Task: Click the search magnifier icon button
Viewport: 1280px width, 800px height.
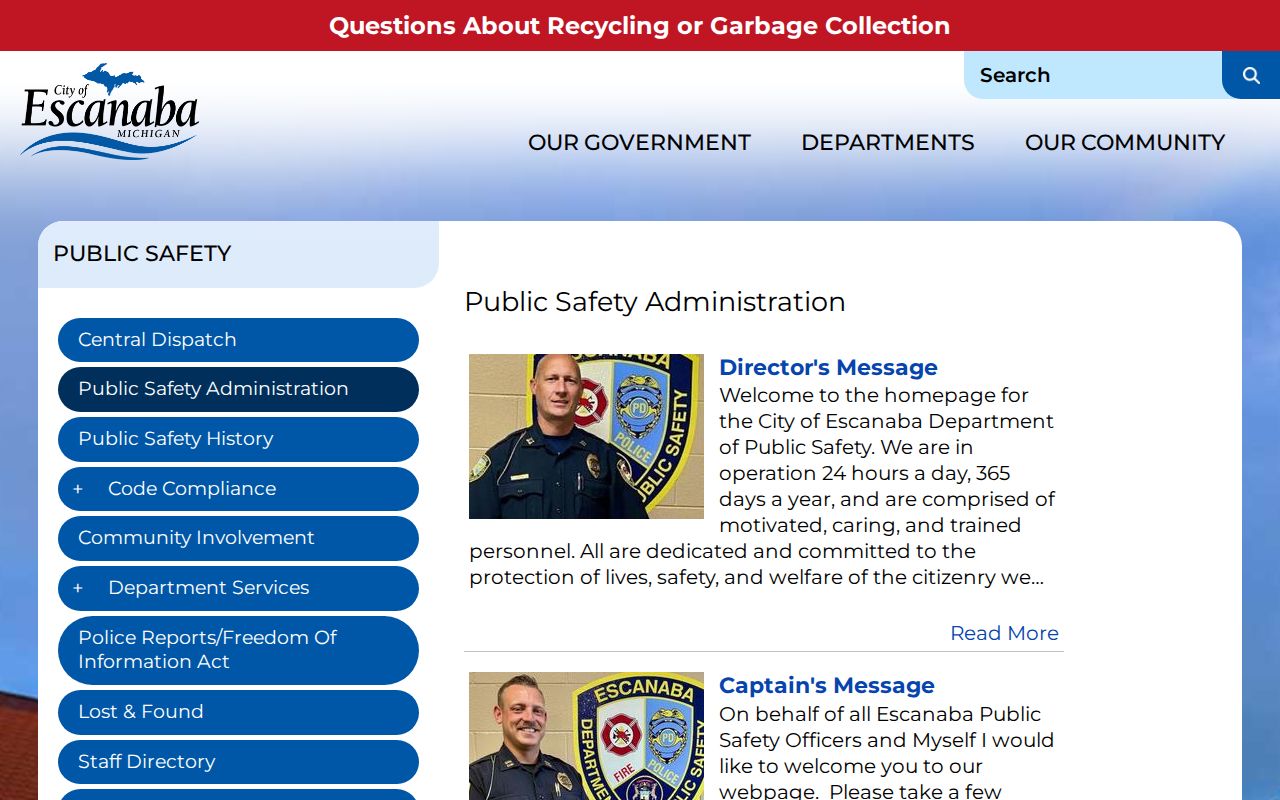Action: pyautogui.click(x=1251, y=75)
